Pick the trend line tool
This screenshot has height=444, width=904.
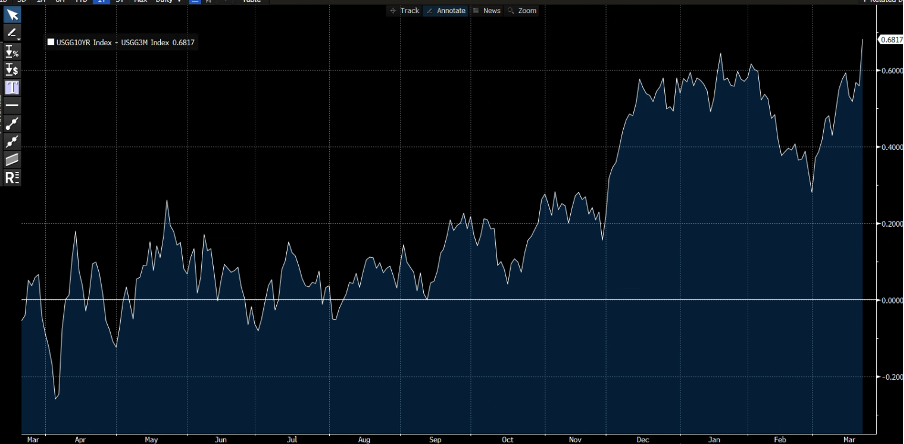point(12,123)
